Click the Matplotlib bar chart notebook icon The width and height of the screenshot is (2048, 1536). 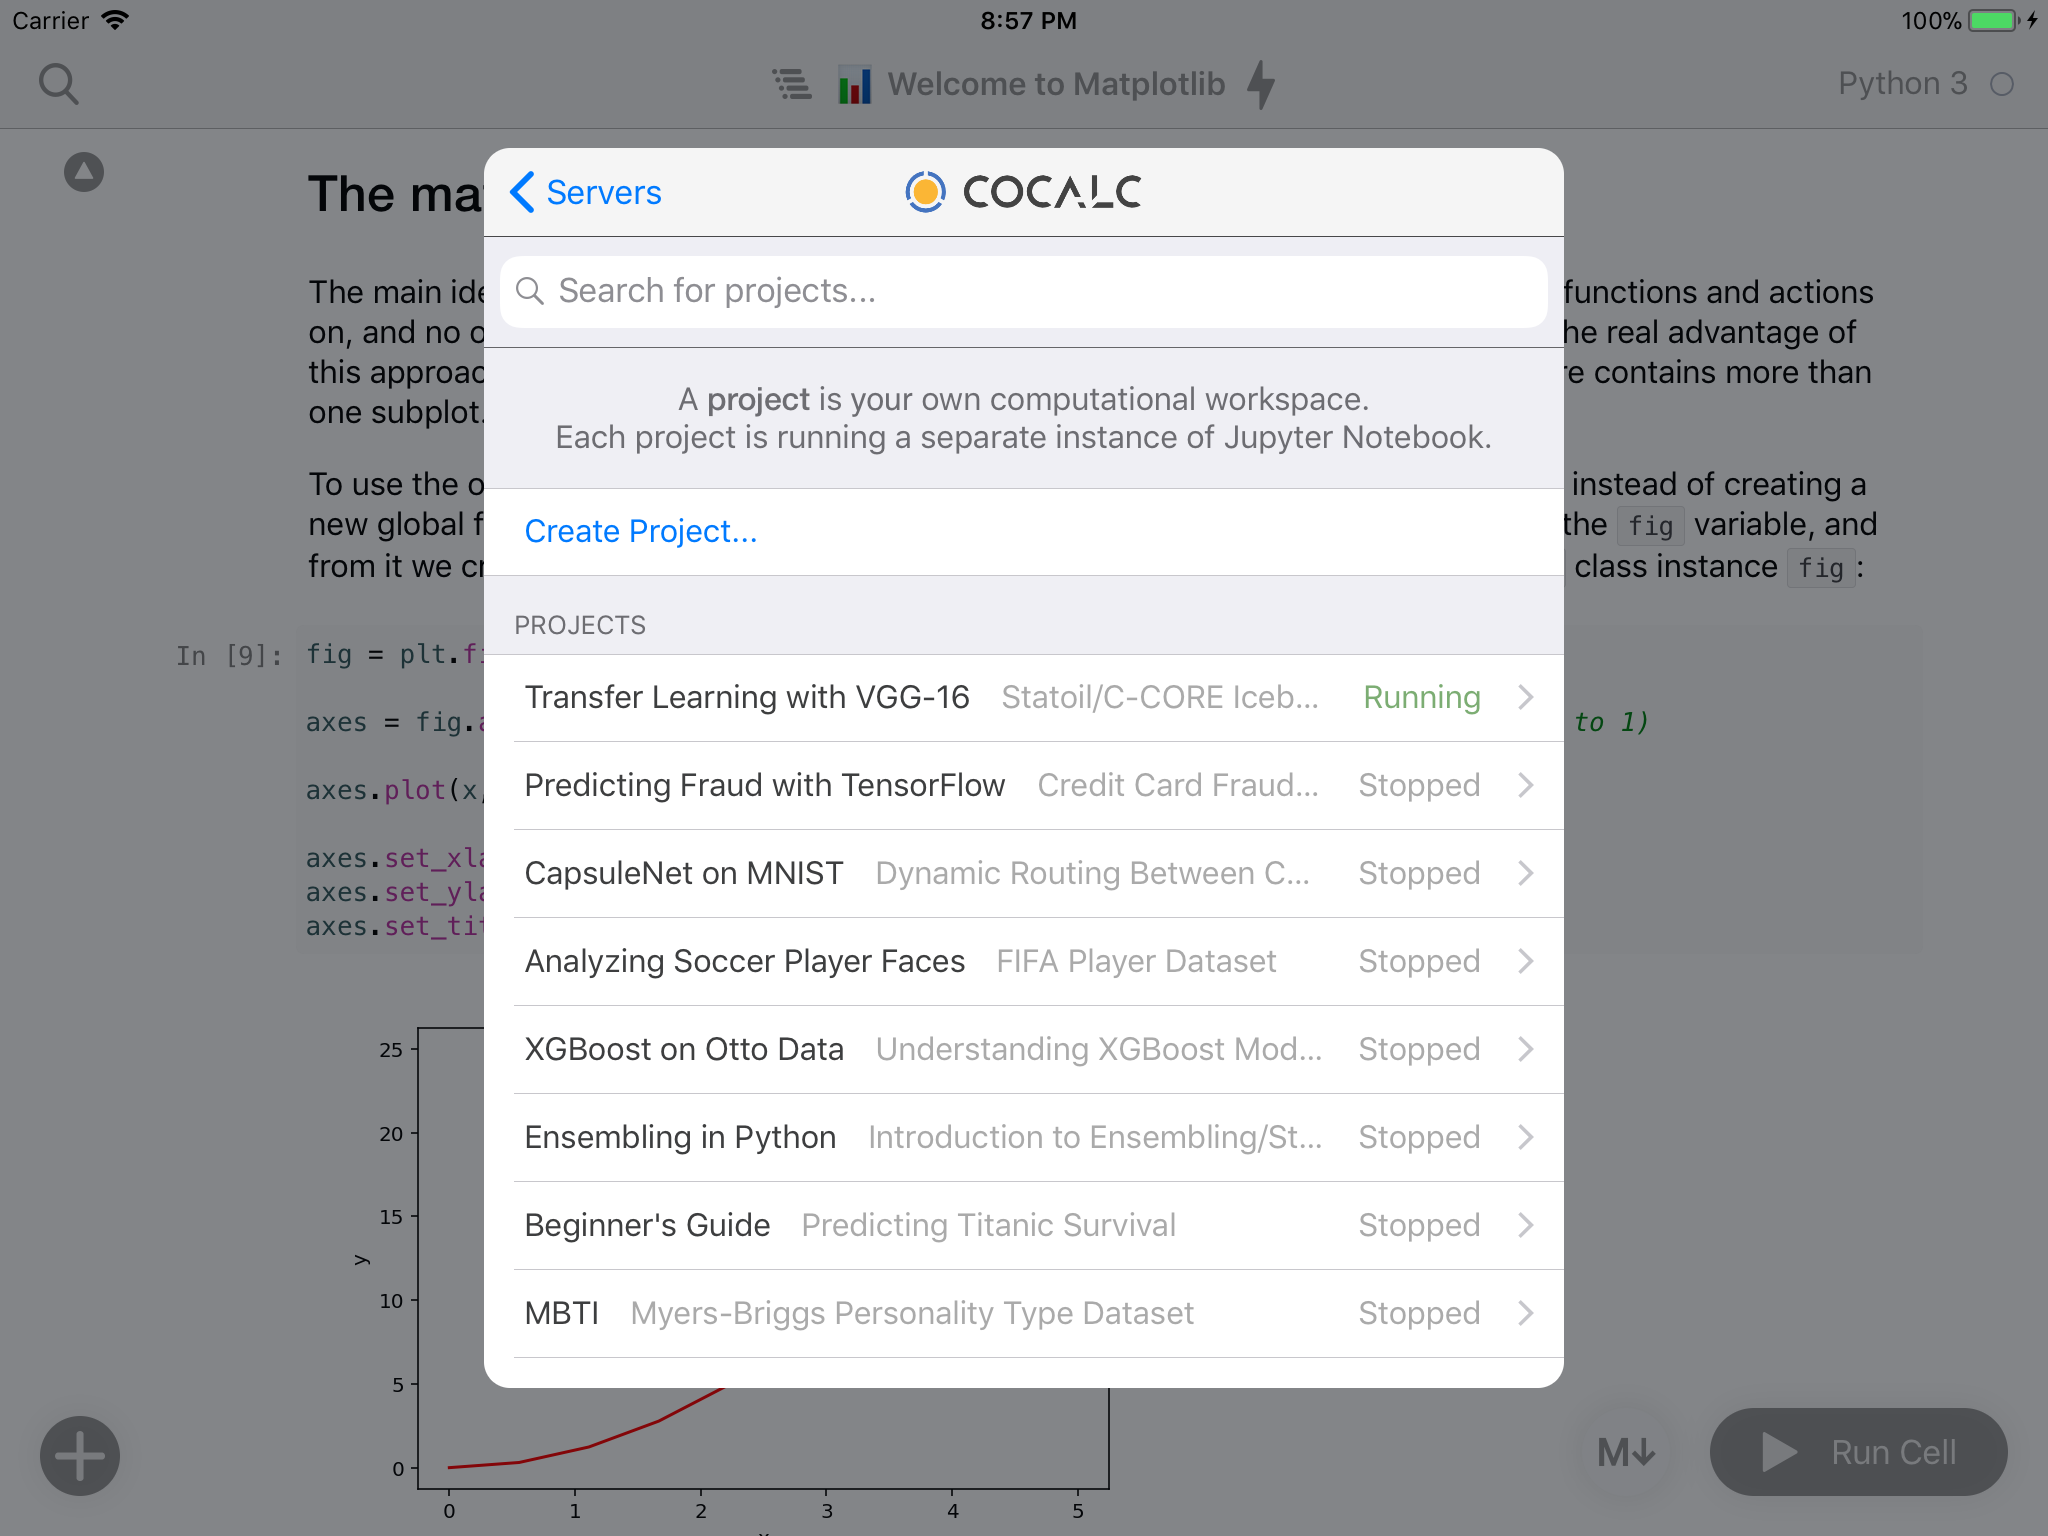pyautogui.click(x=854, y=85)
